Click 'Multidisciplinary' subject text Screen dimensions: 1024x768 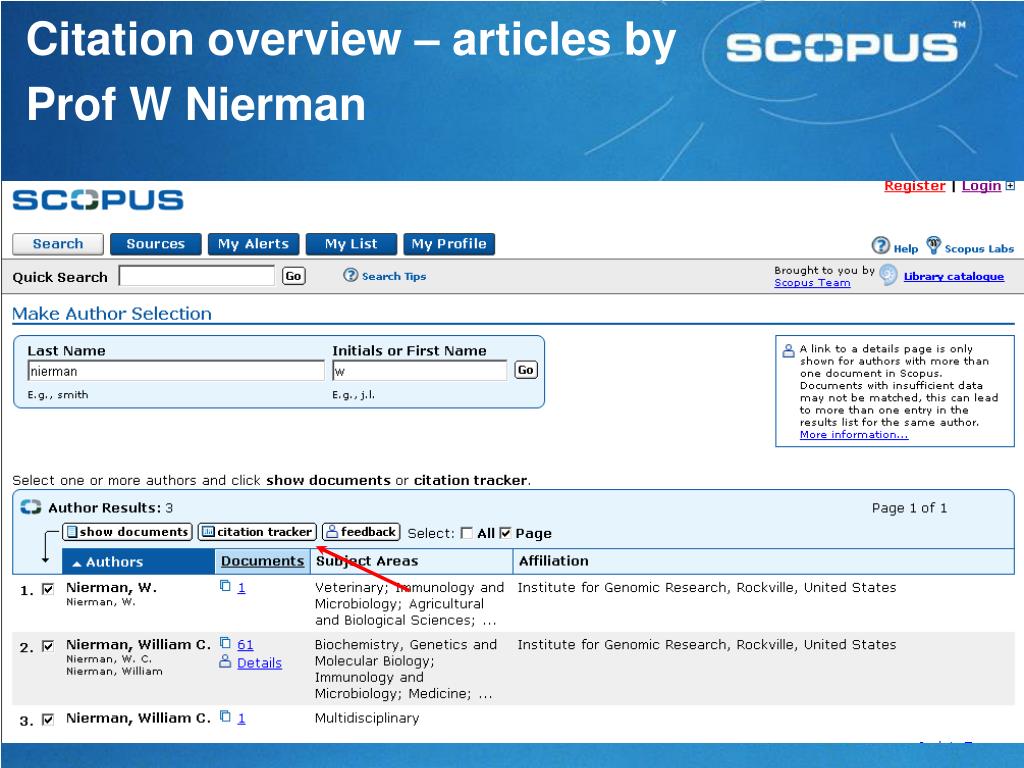pyautogui.click(x=367, y=718)
